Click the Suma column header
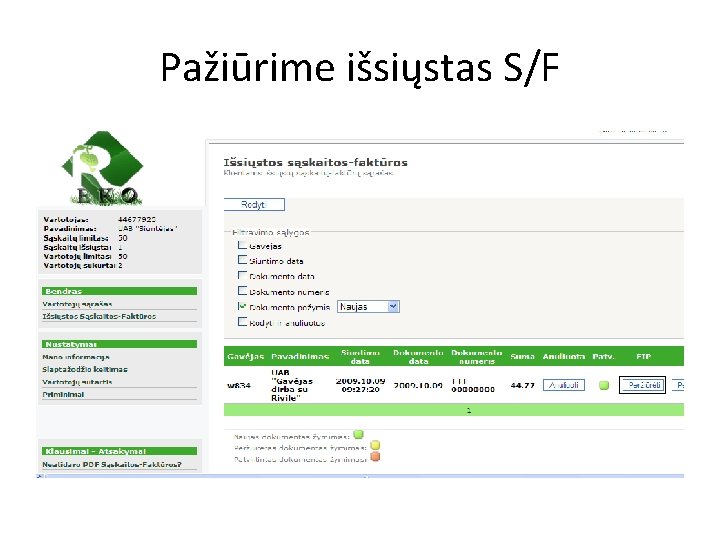Image resolution: width=720 pixels, height=540 pixels. point(522,356)
